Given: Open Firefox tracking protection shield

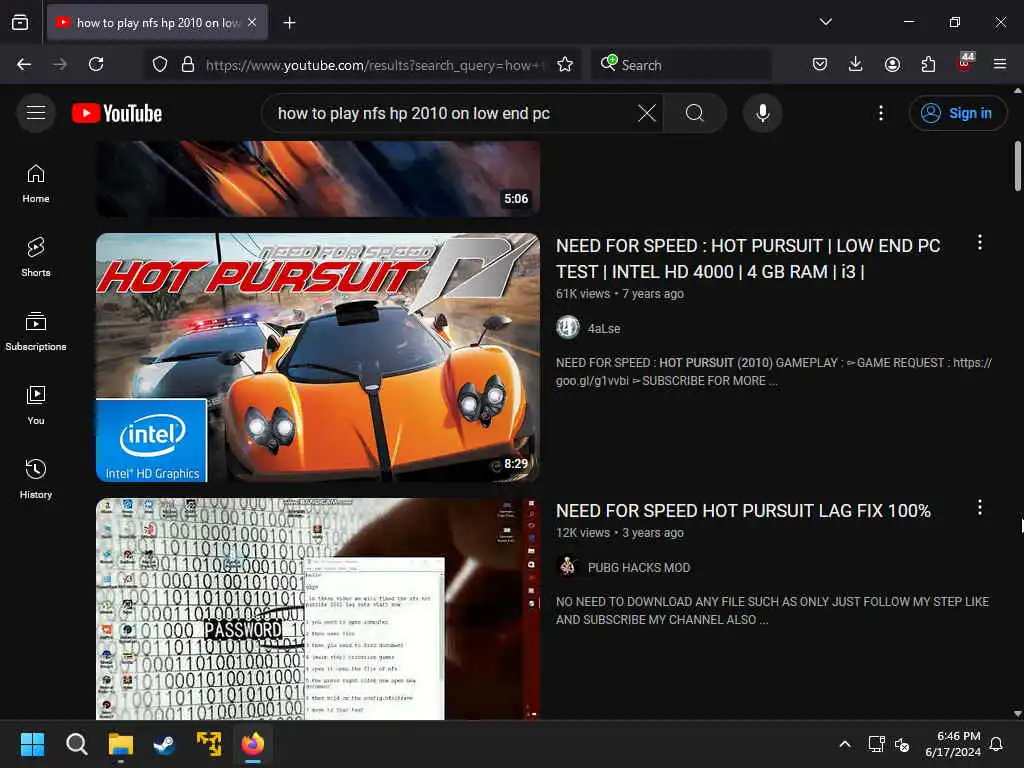Looking at the screenshot, I should 160,64.
